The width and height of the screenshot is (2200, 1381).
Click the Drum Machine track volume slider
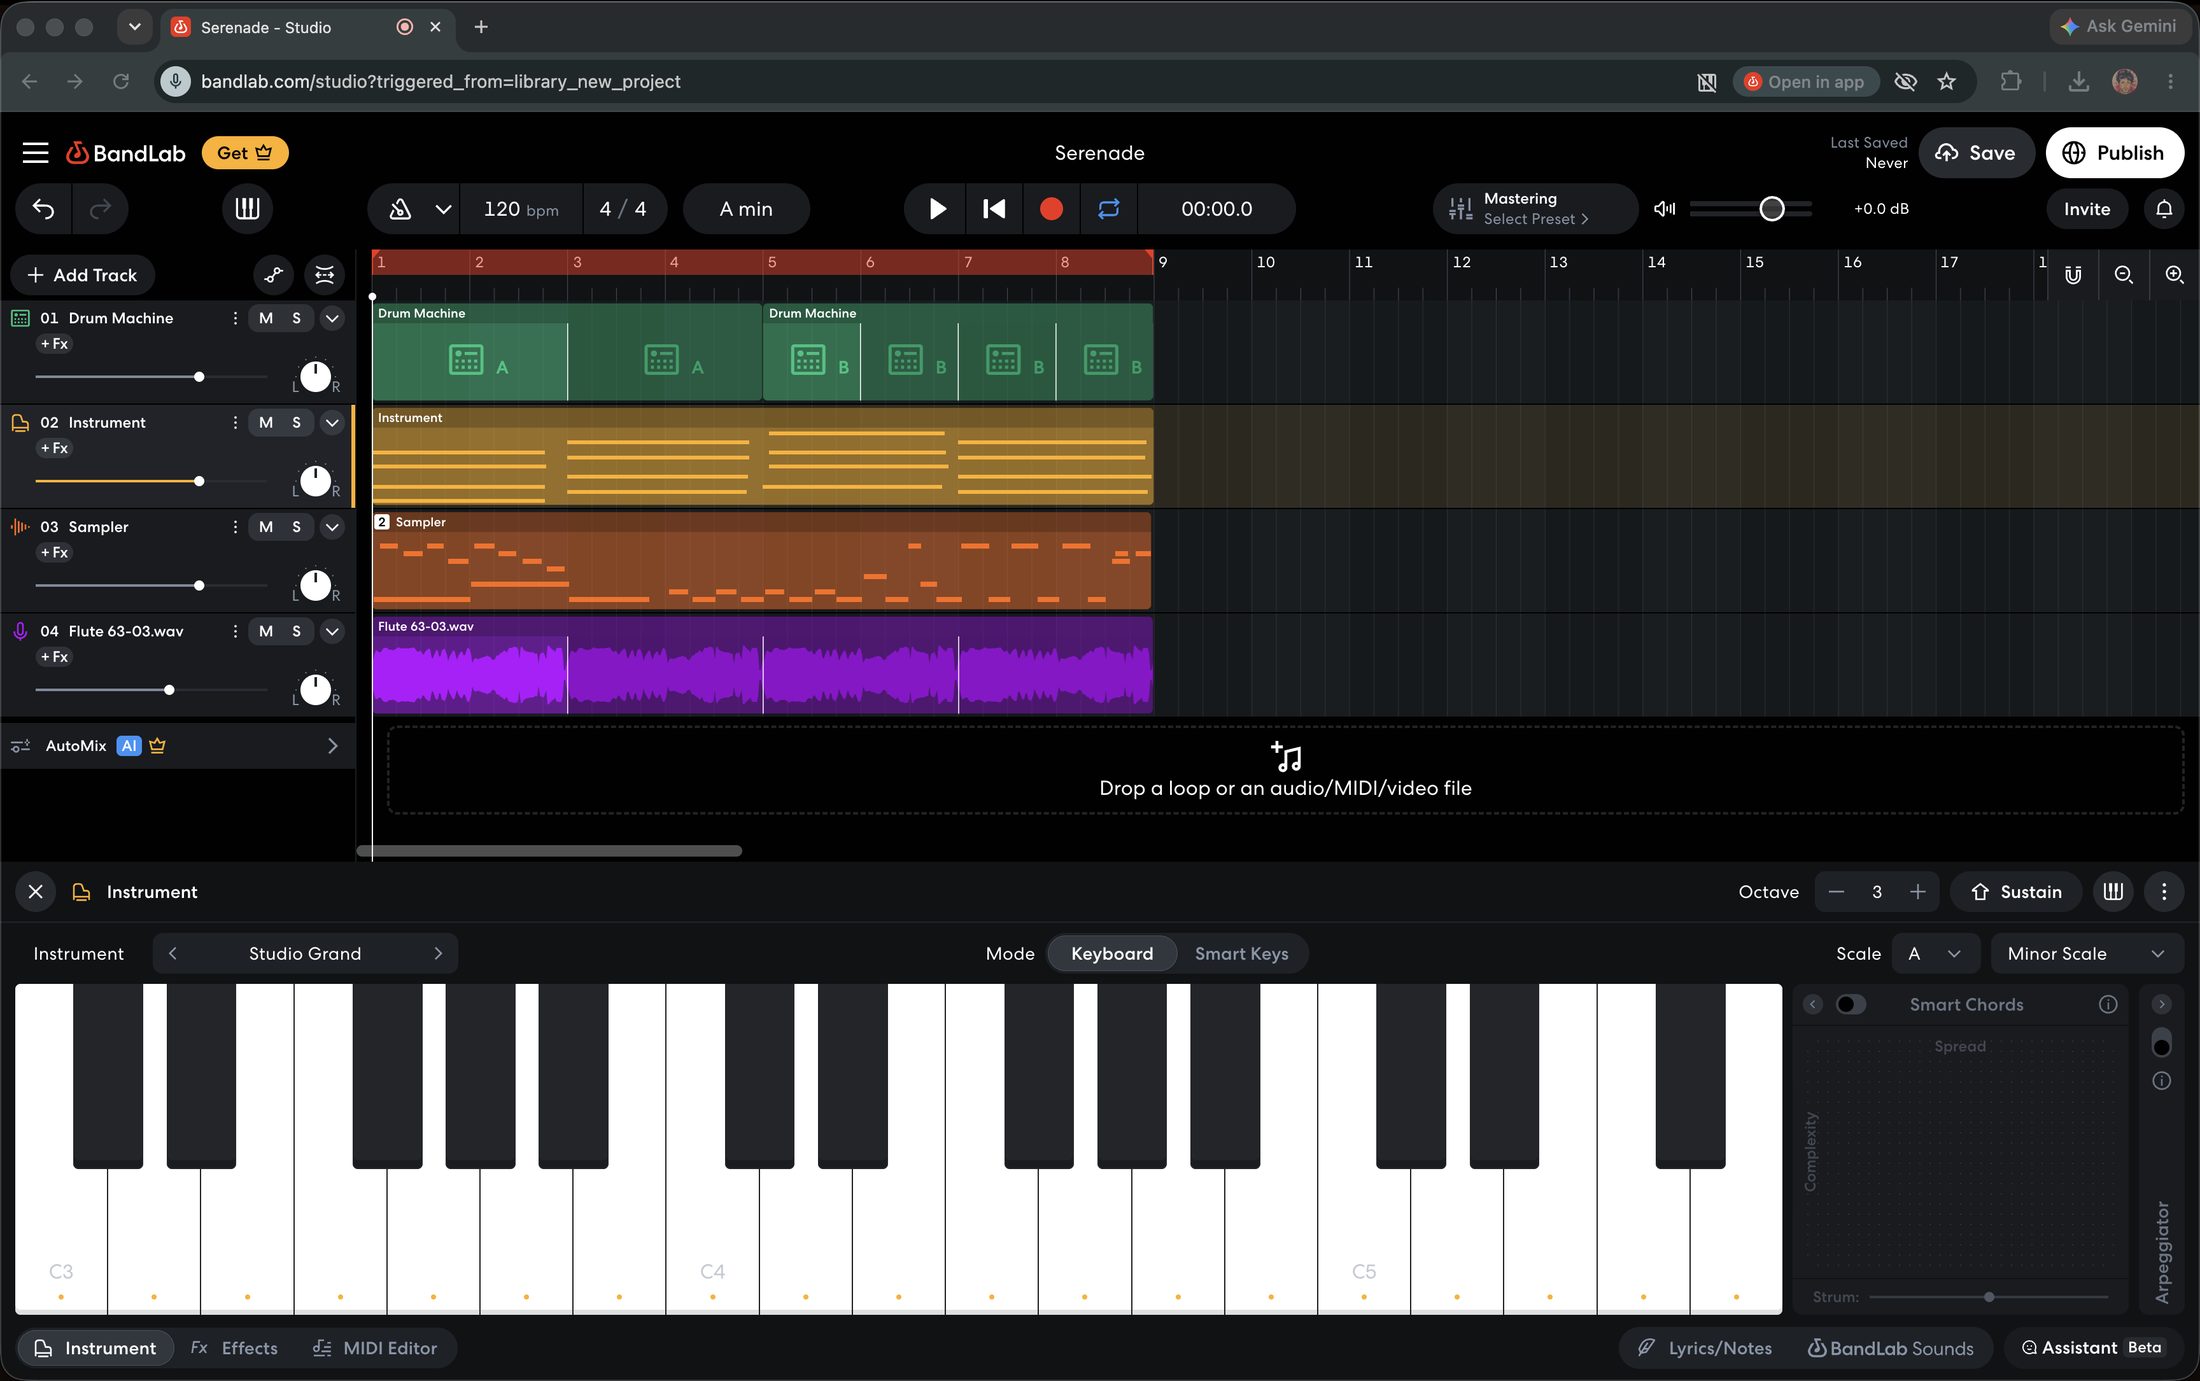point(151,377)
